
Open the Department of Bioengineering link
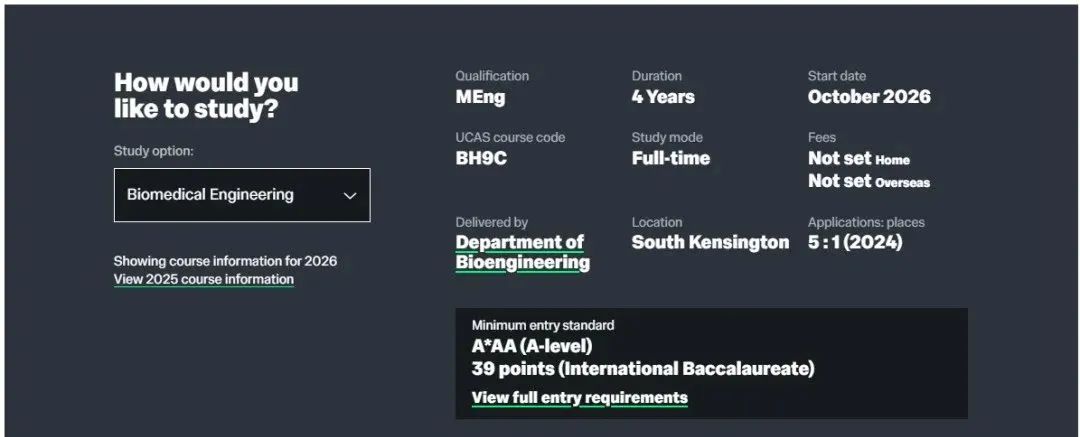click(523, 252)
